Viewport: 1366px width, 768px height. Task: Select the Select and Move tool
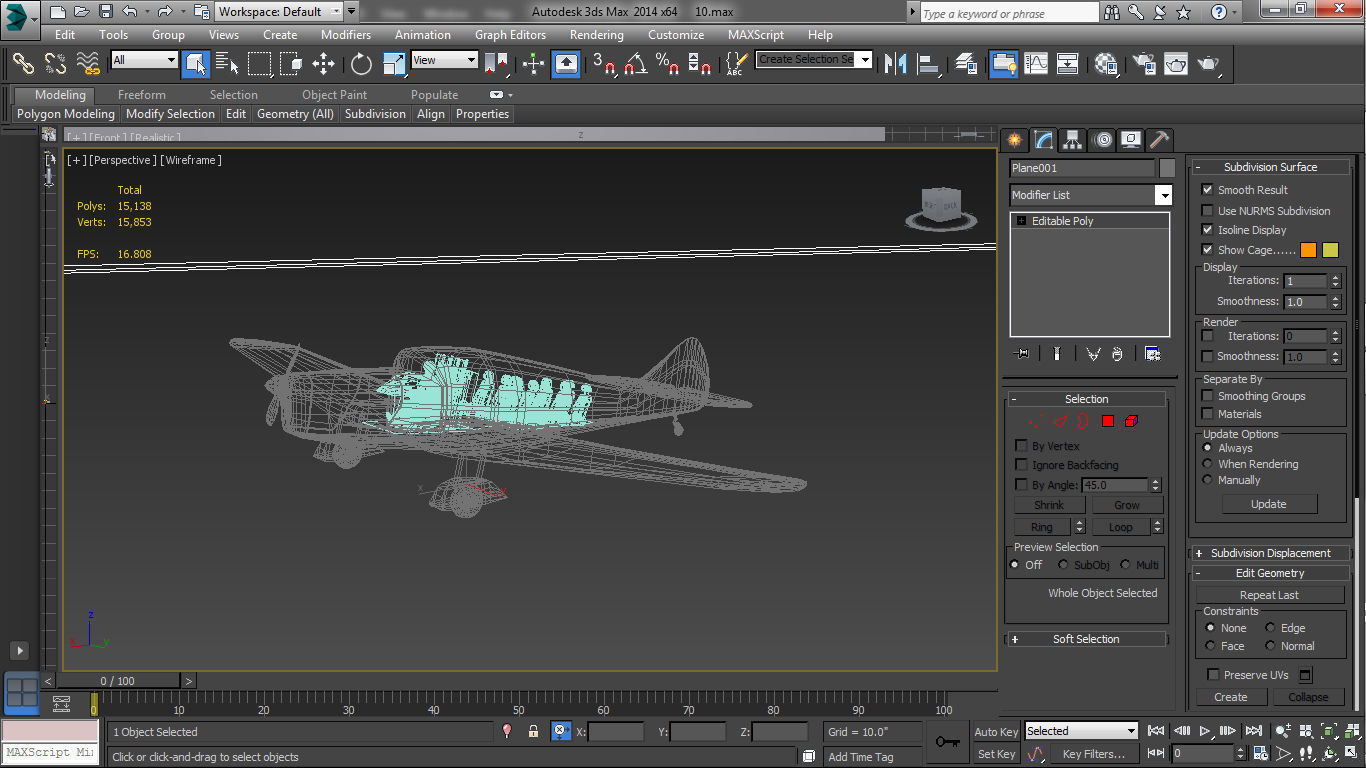click(x=323, y=64)
